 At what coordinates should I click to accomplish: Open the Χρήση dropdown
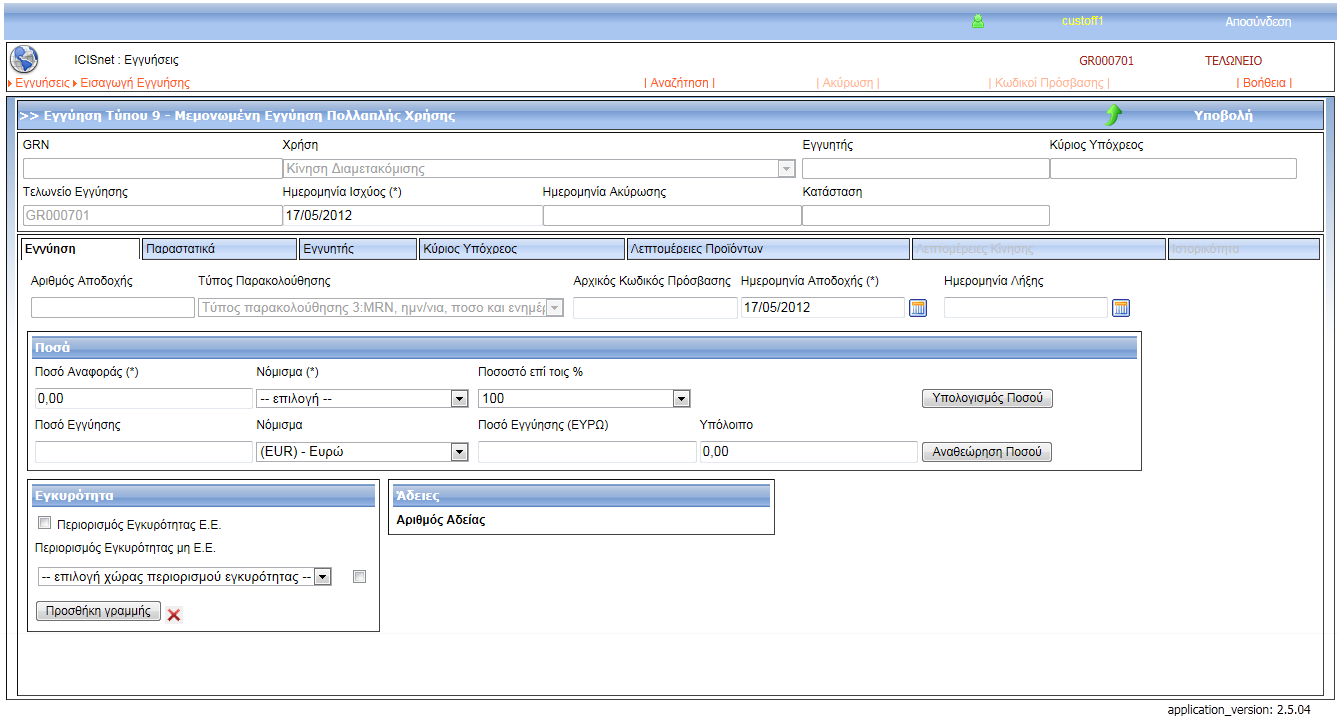click(540, 169)
